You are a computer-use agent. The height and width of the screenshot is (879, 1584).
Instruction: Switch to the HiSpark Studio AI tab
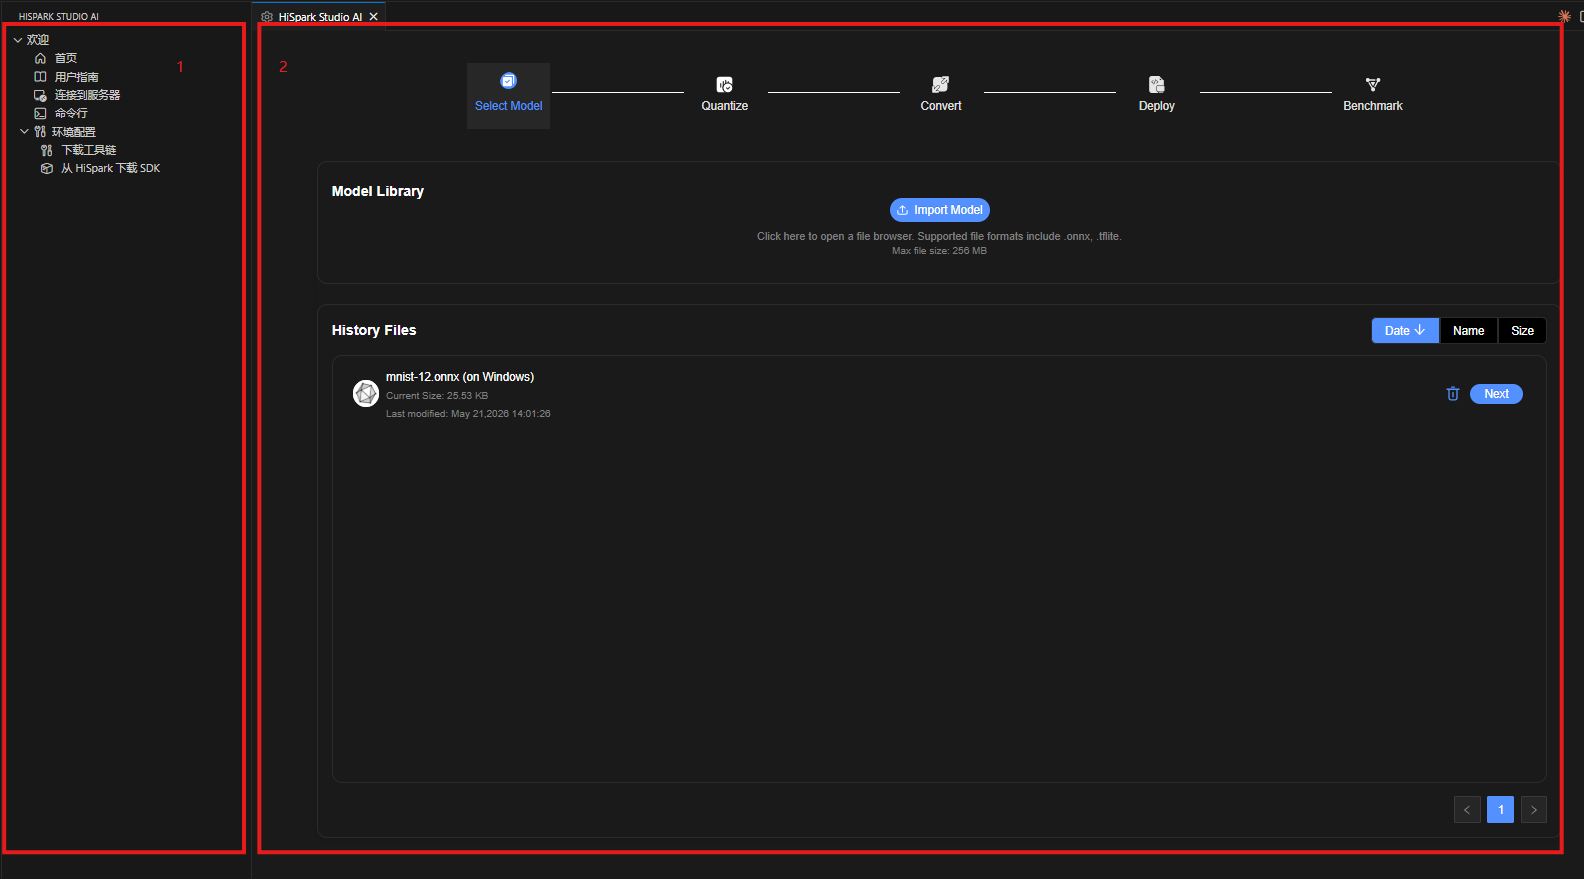[320, 17]
